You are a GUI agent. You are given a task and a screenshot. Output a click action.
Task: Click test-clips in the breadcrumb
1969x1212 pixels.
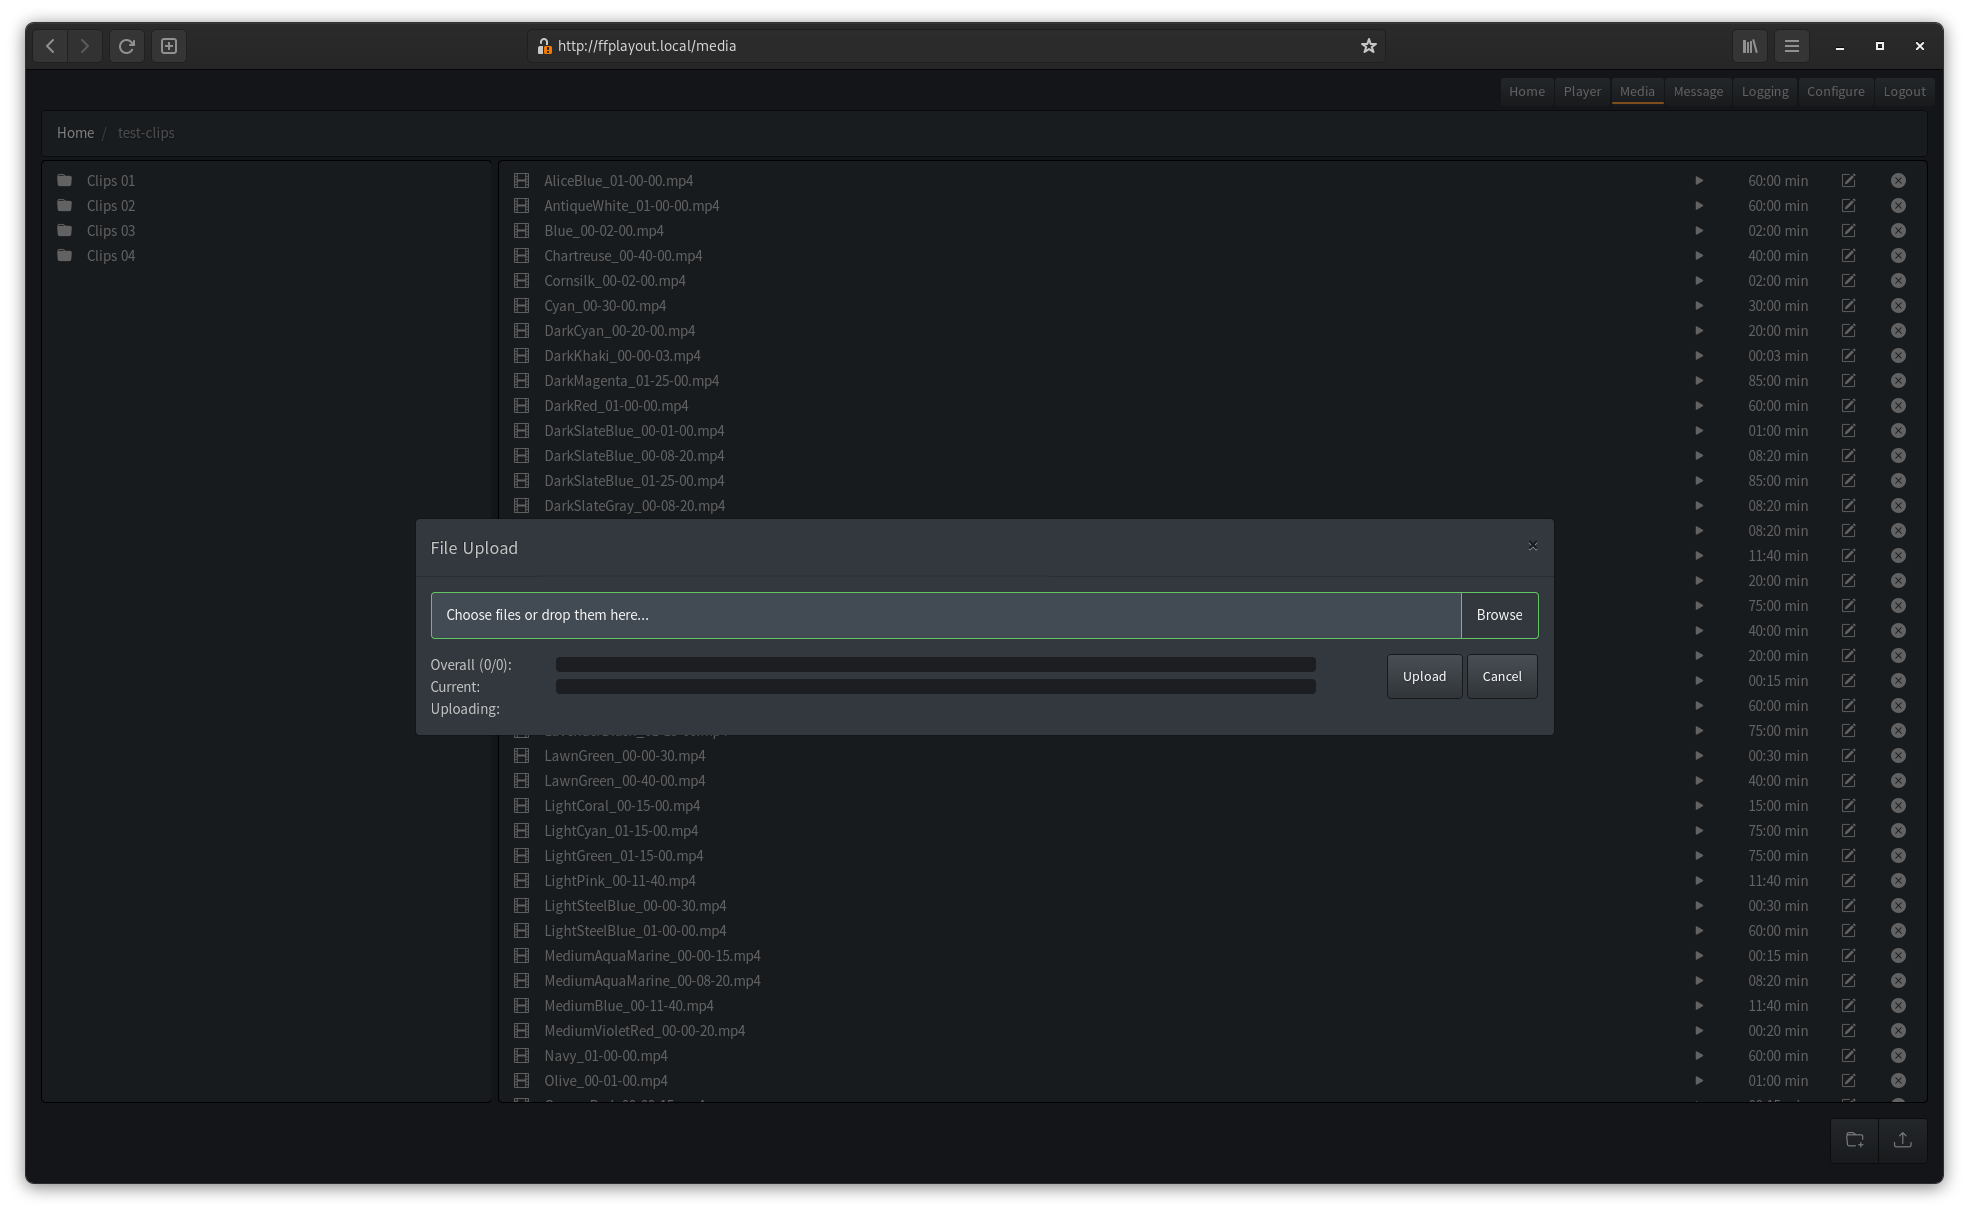(x=146, y=133)
